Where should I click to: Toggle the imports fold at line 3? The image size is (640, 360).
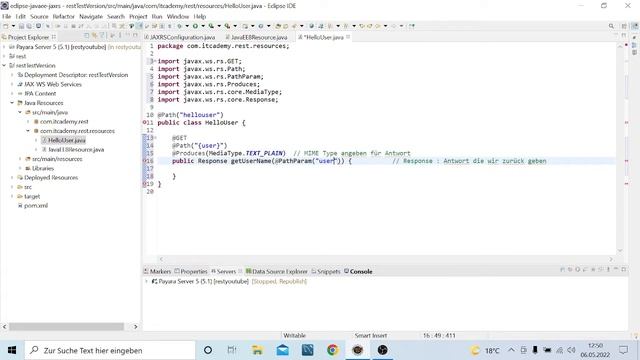point(155,61)
